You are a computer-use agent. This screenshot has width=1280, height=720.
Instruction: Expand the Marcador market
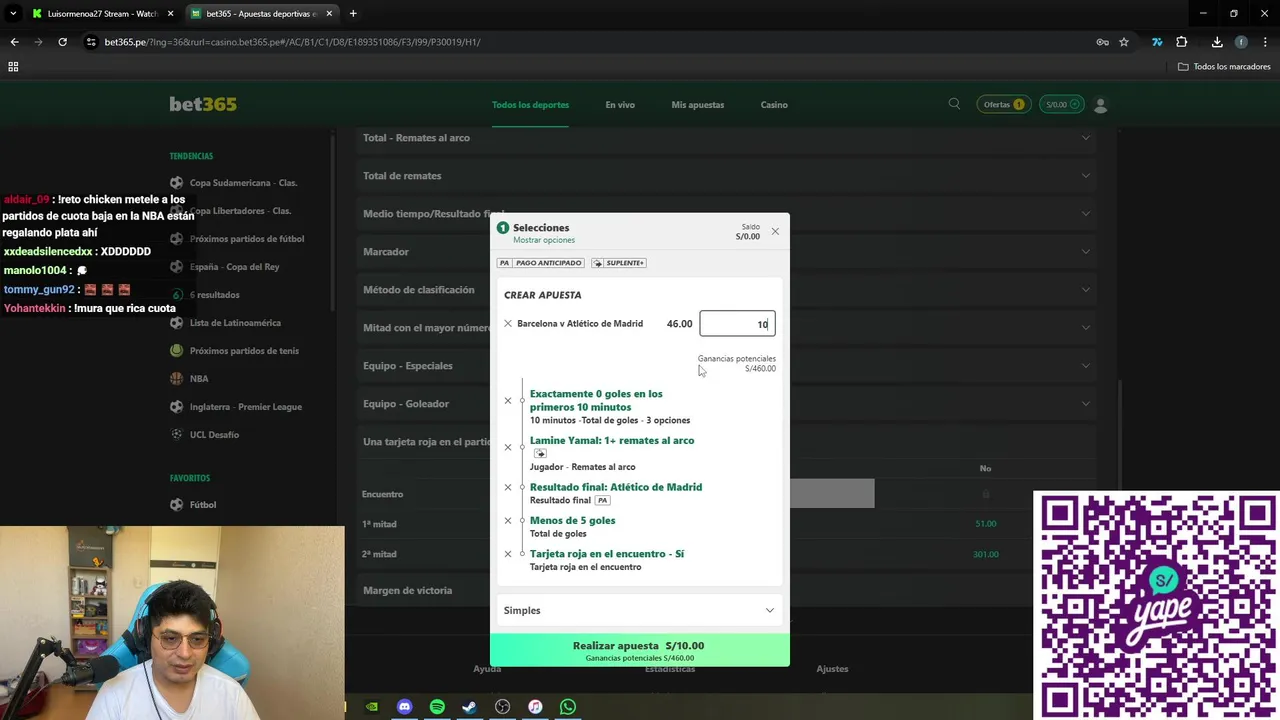coord(727,252)
